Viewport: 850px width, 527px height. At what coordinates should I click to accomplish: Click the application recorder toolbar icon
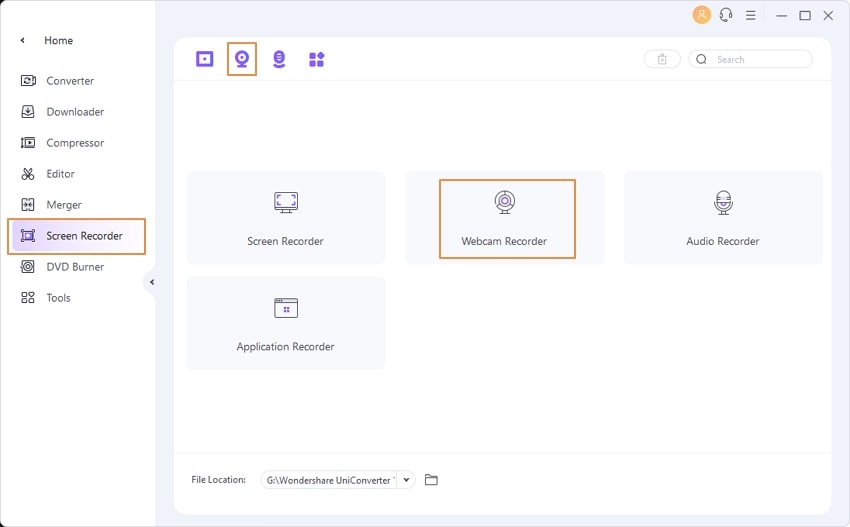click(x=317, y=59)
